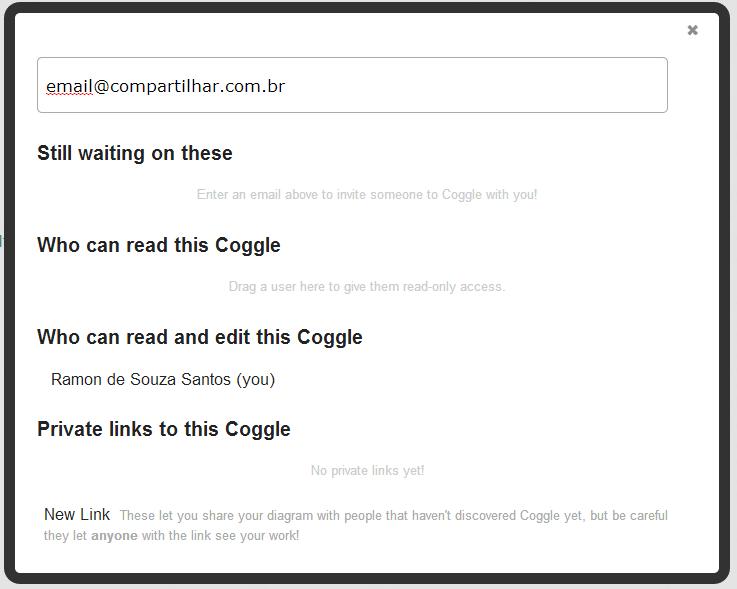Viewport: 737px width, 589px height.
Task: Click the bold word "anyone" in the warning
Action: (116, 536)
